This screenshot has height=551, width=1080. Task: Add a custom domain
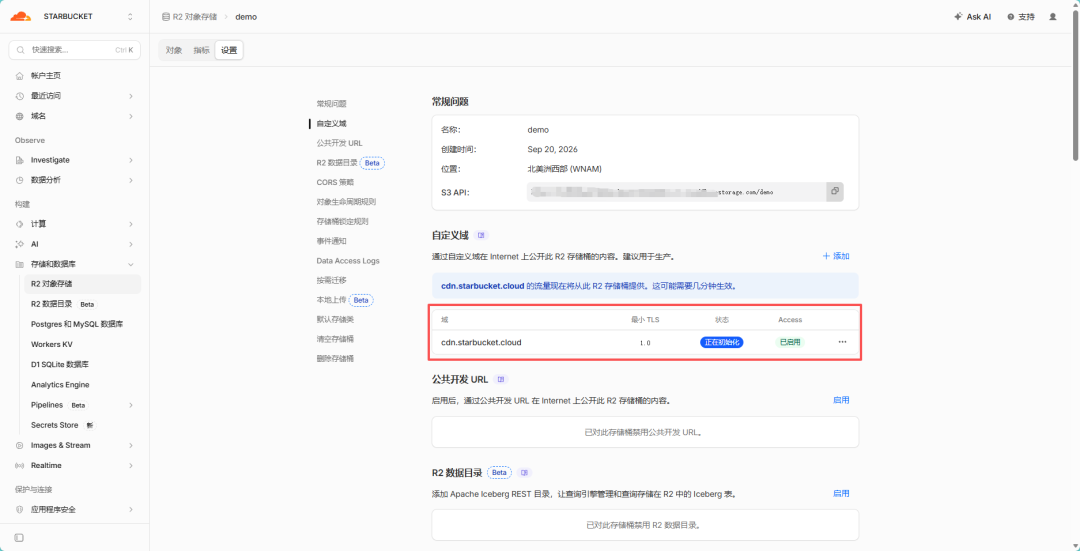pyautogui.click(x=836, y=256)
